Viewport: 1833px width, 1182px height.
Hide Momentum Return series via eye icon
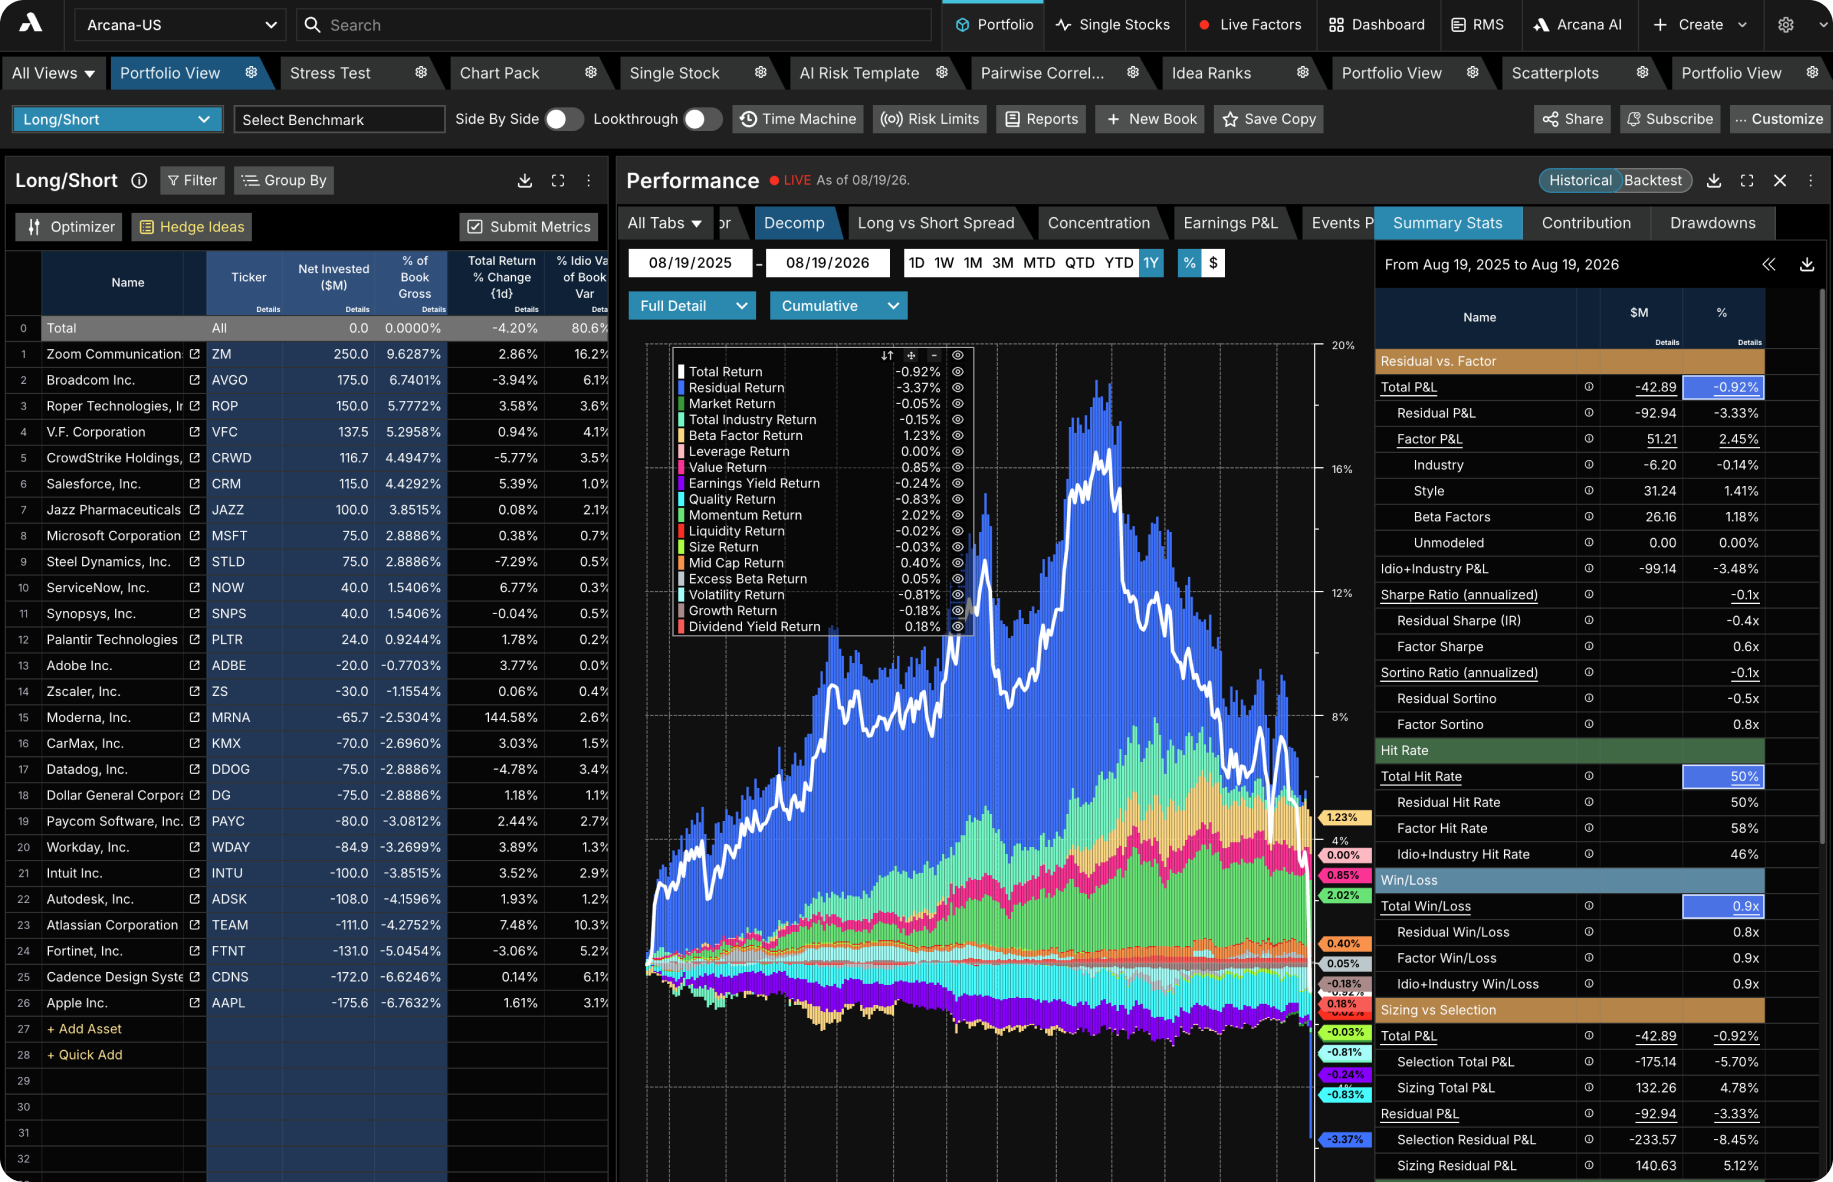click(x=957, y=515)
